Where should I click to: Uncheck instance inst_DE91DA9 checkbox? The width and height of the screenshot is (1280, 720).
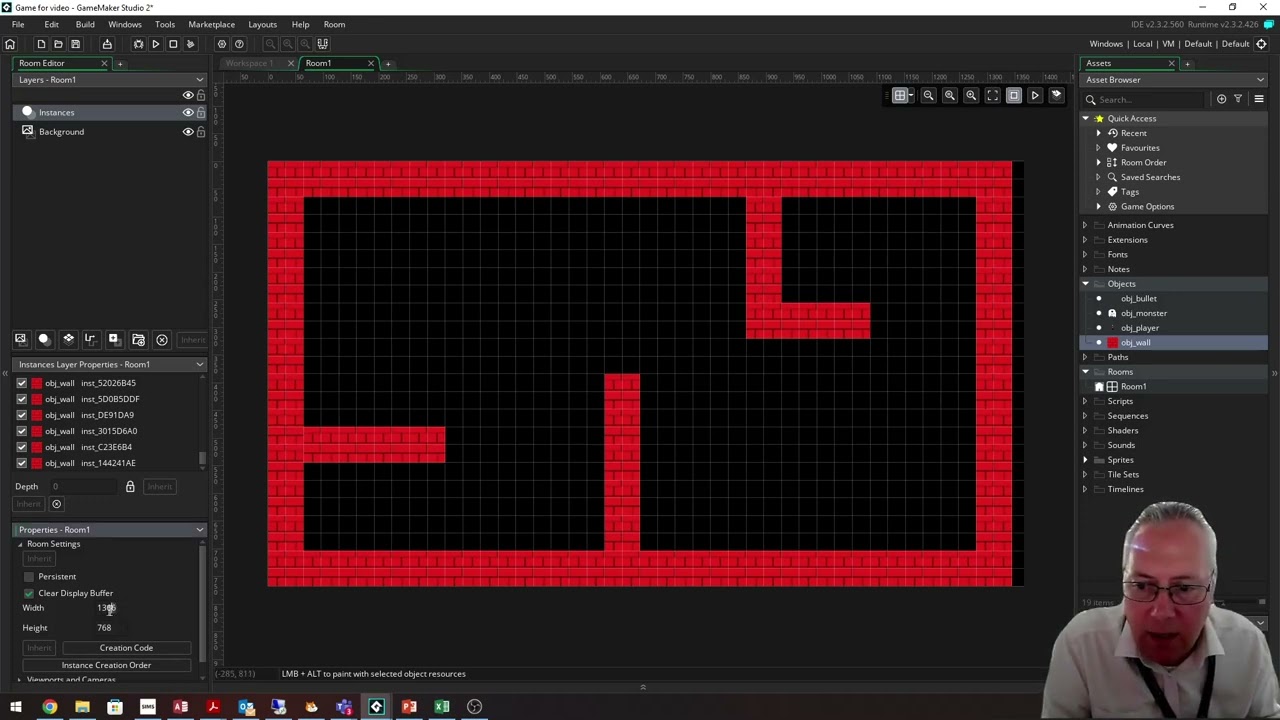[x=22, y=415]
